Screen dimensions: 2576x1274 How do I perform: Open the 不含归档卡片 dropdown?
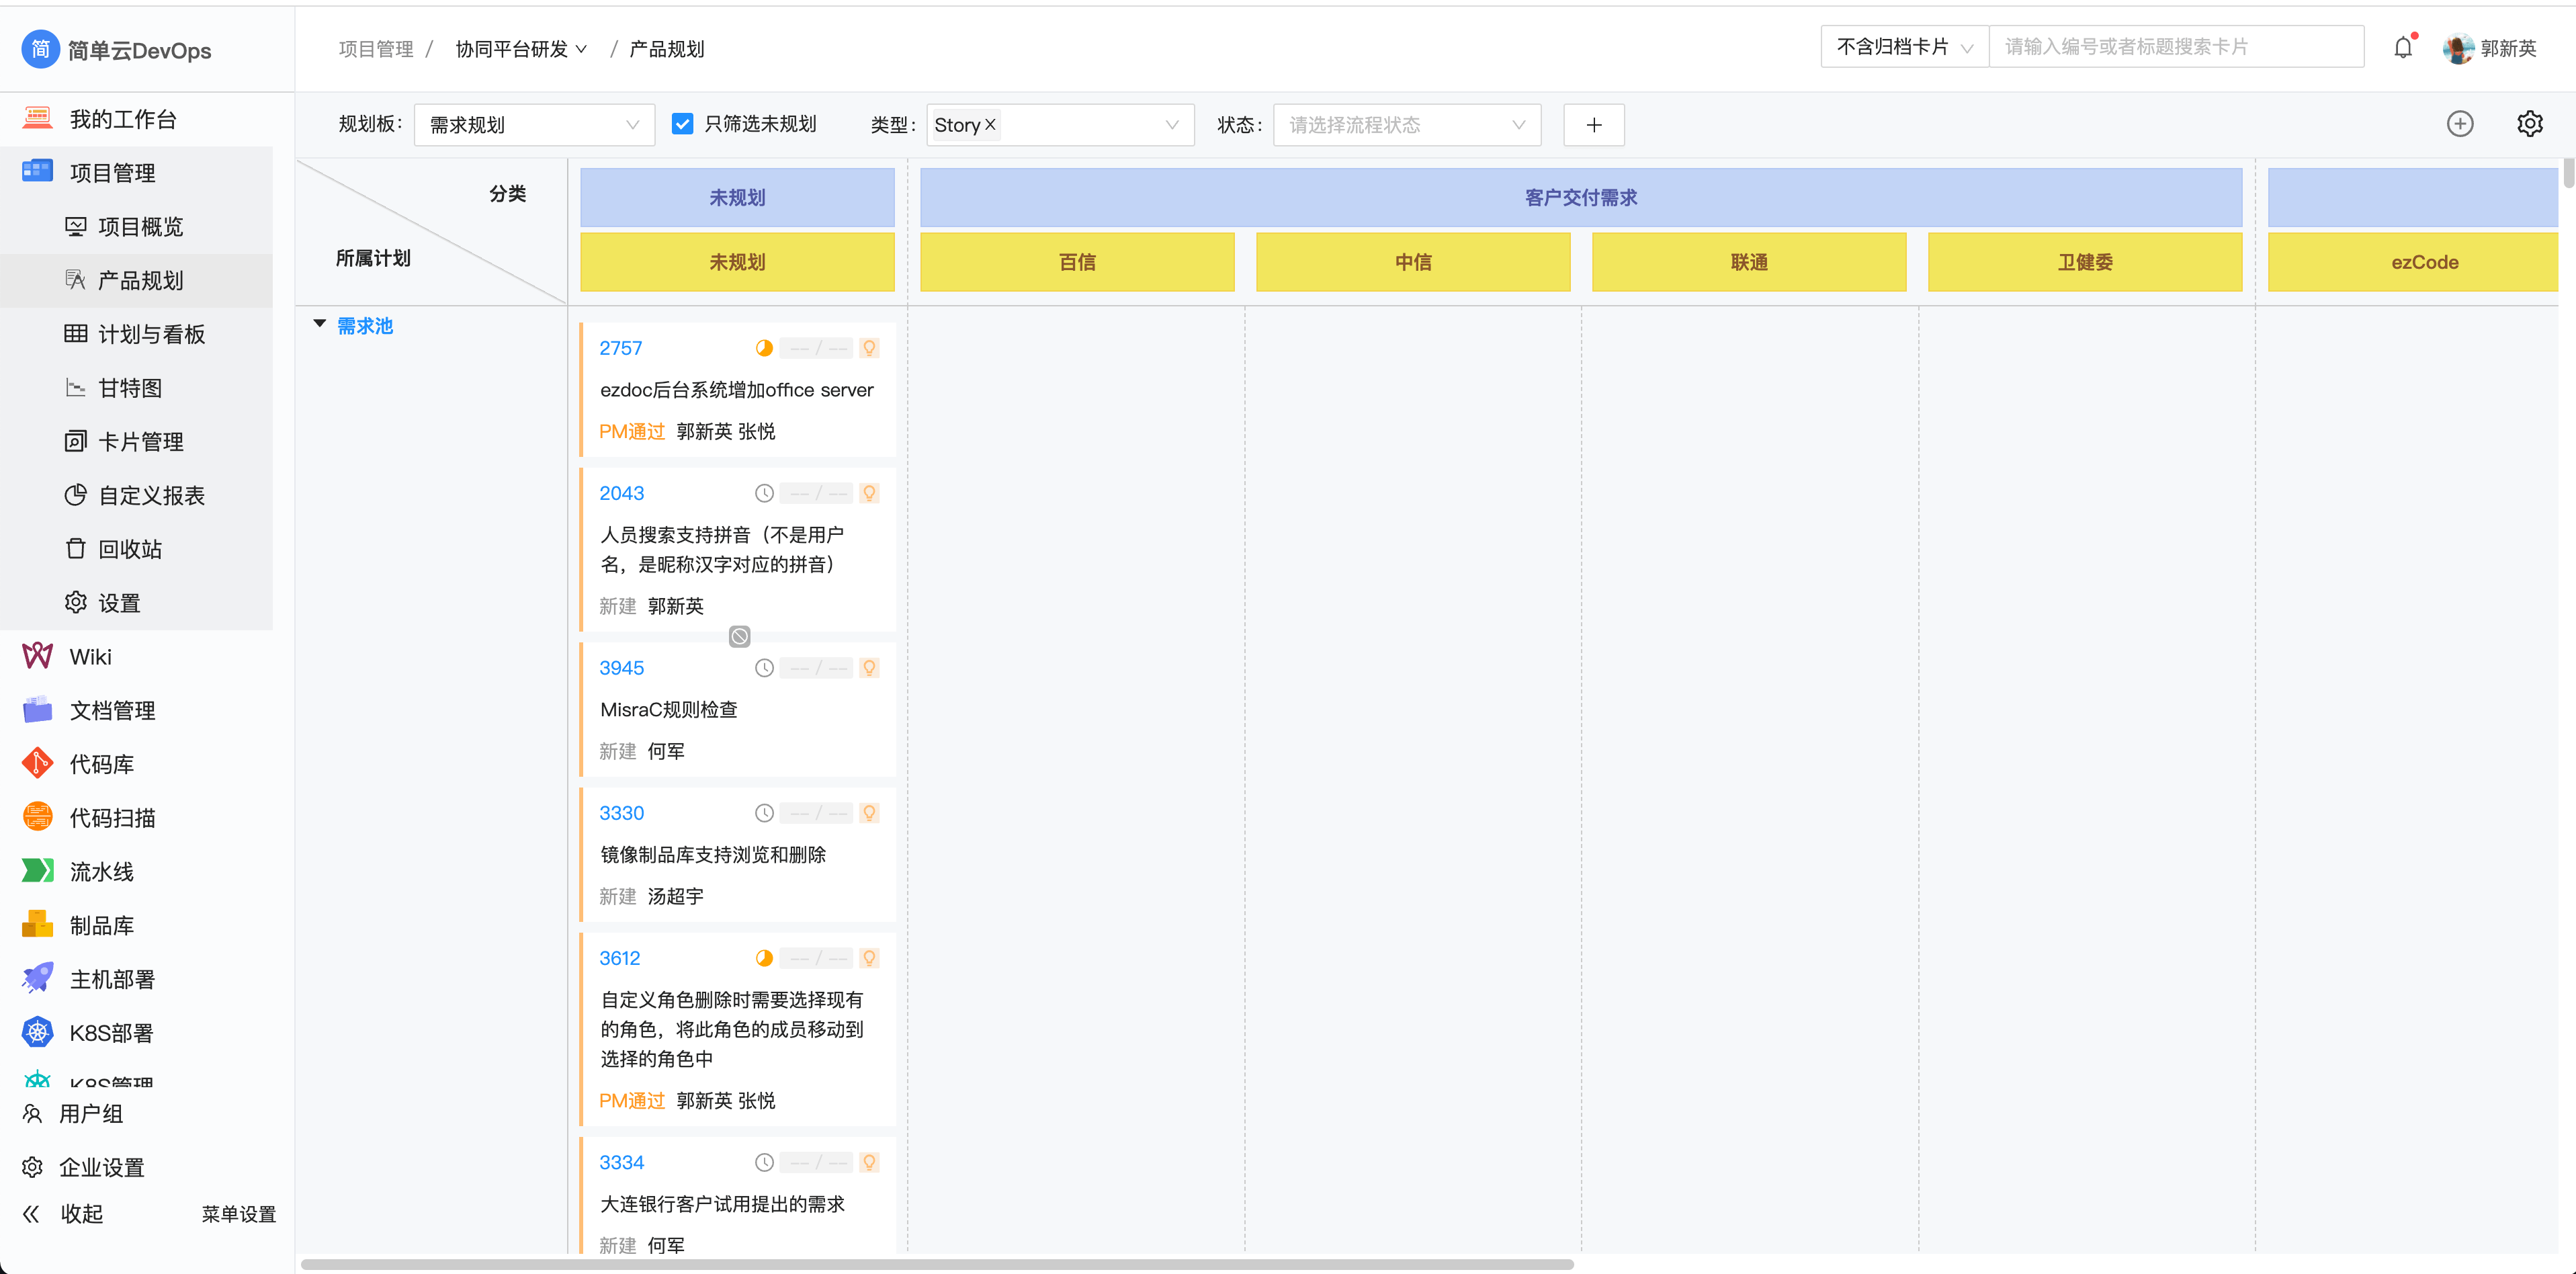click(1905, 47)
